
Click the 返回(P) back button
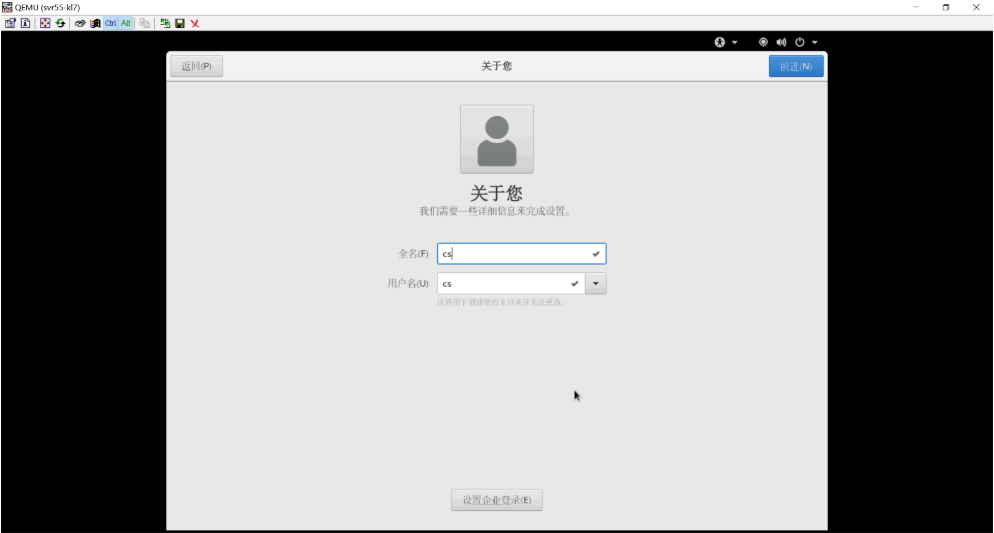click(x=197, y=66)
